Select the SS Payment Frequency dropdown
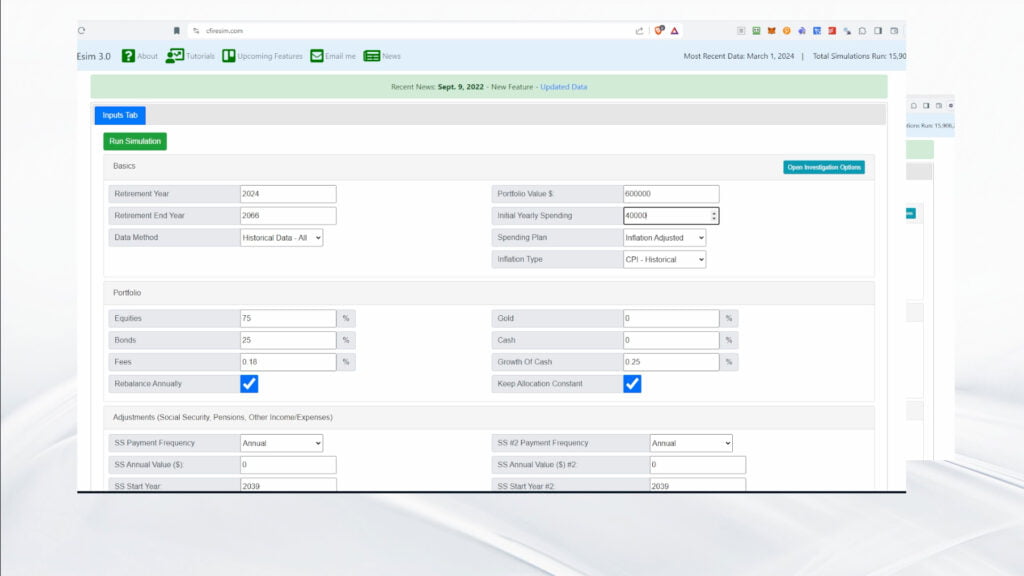This screenshot has width=1024, height=576. [281, 443]
